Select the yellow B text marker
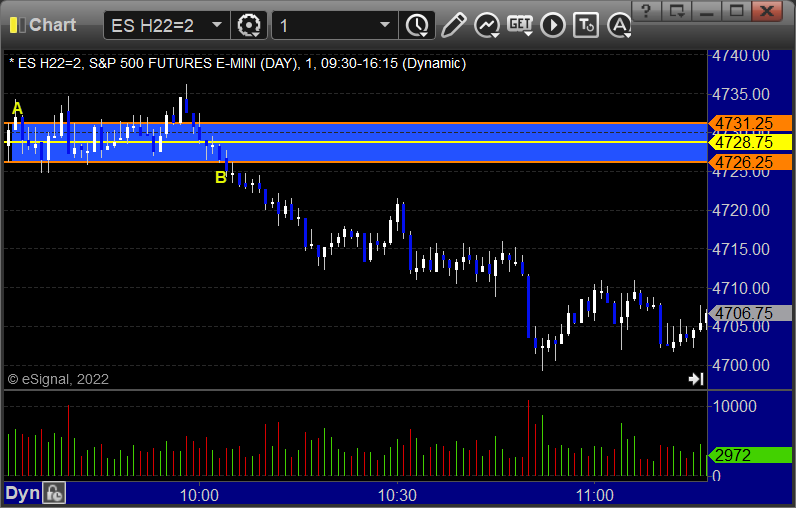 click(220, 177)
